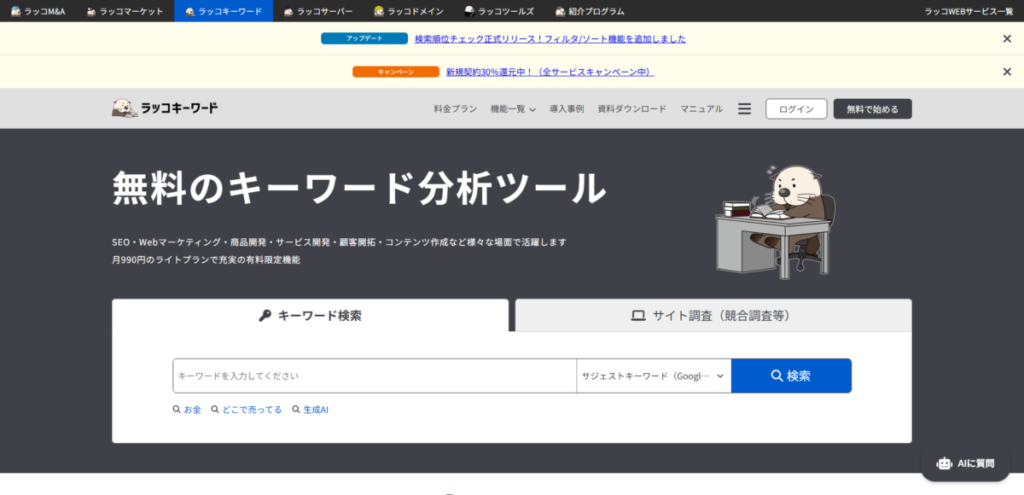This screenshot has width=1024, height=495.
Task: Expand the 機能一覧 dropdown menu
Action: pyautogui.click(x=513, y=109)
